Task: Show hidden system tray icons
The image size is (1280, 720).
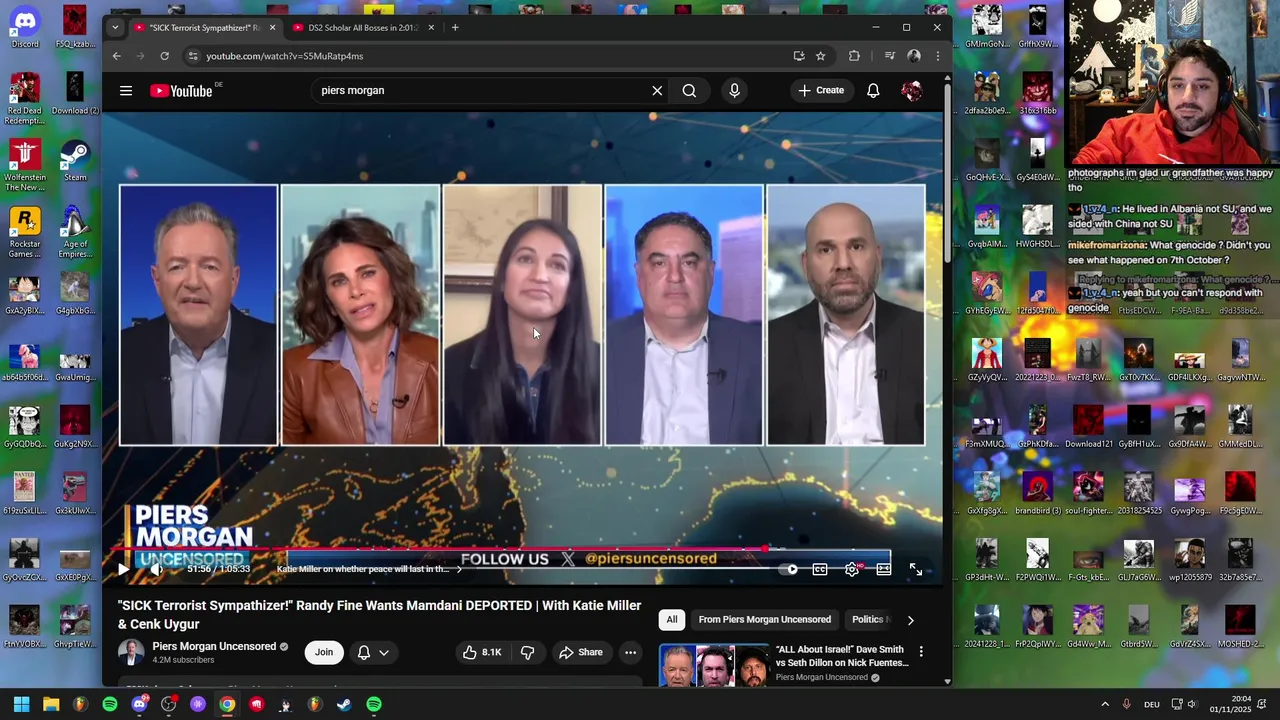Action: pyautogui.click(x=1105, y=704)
